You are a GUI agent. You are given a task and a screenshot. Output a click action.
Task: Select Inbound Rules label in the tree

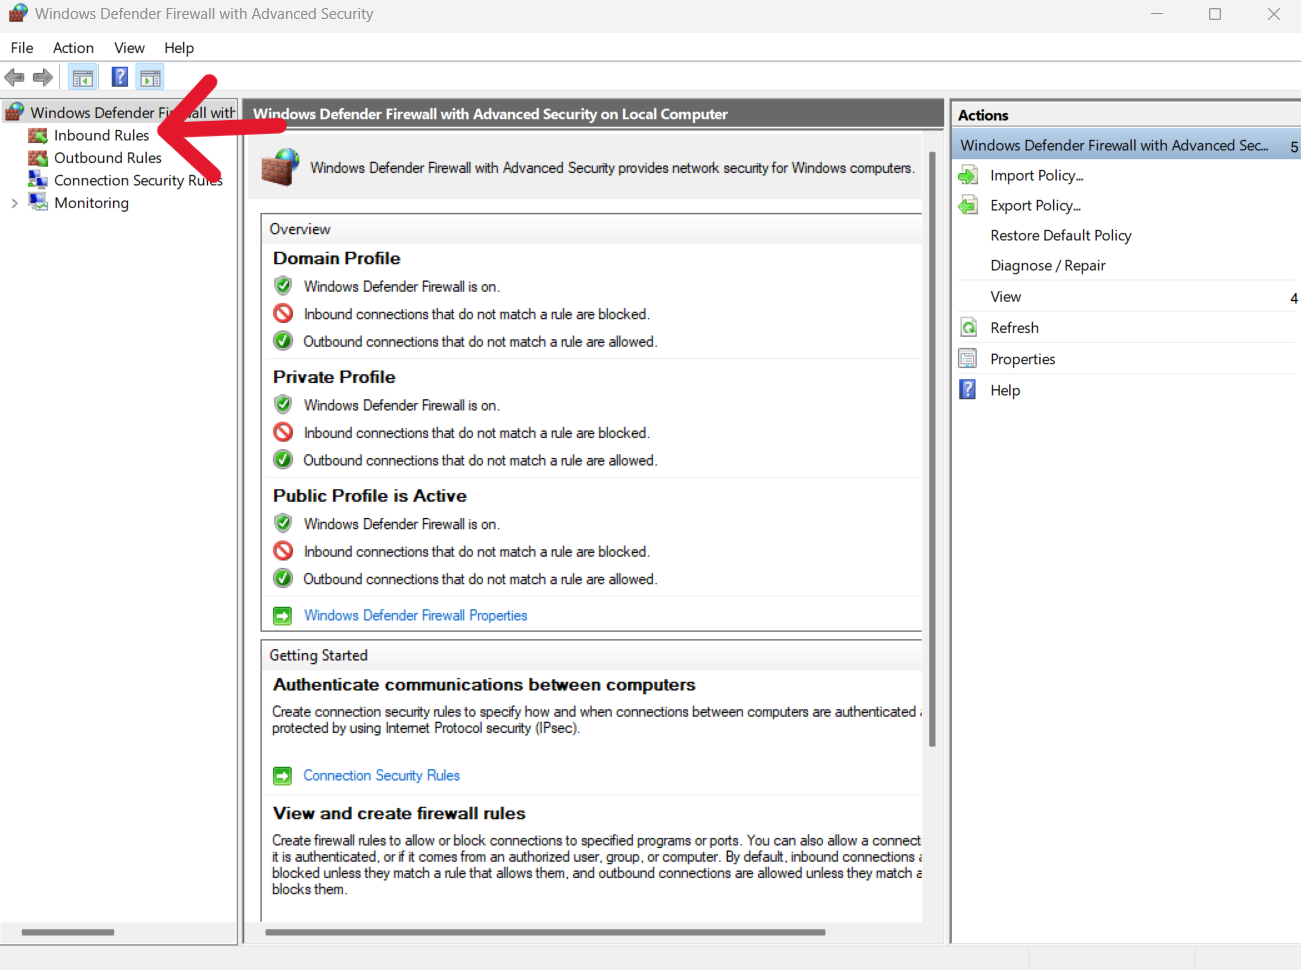[102, 136]
